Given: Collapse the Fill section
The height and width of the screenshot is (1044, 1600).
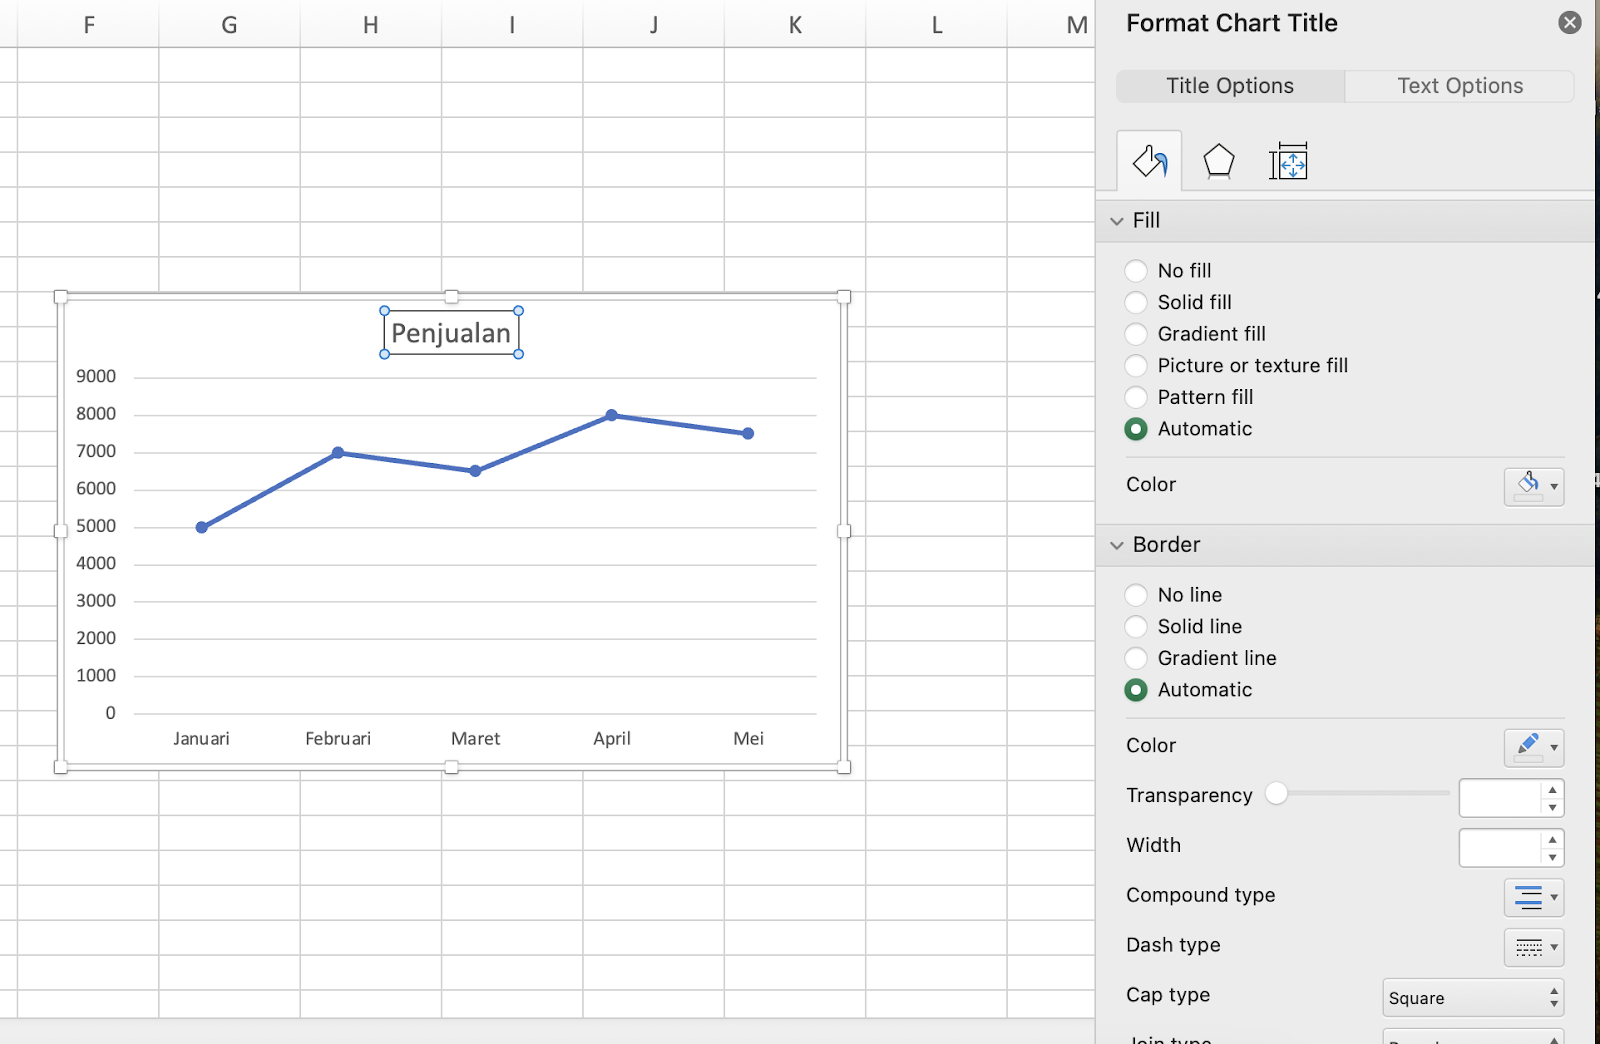Looking at the screenshot, I should coord(1117,221).
